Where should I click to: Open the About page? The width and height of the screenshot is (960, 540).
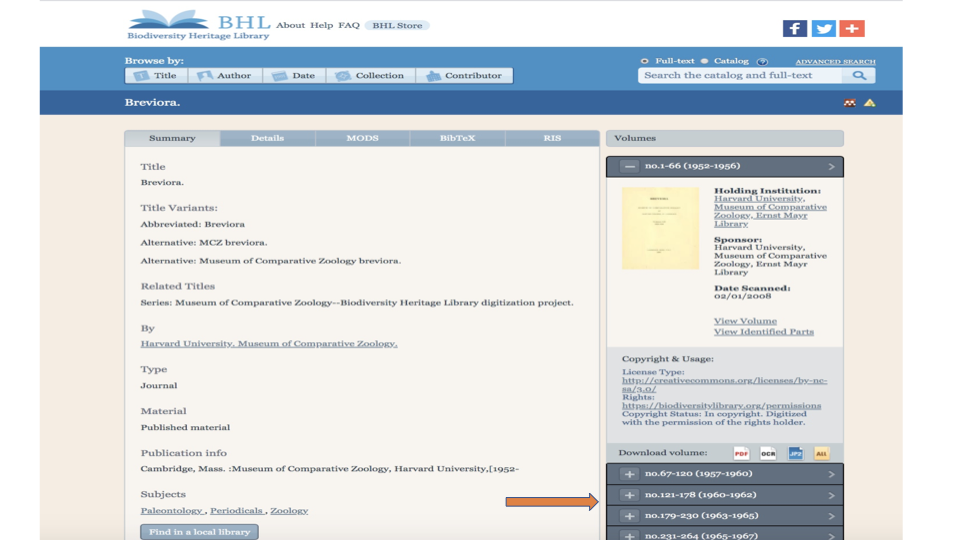click(x=290, y=25)
